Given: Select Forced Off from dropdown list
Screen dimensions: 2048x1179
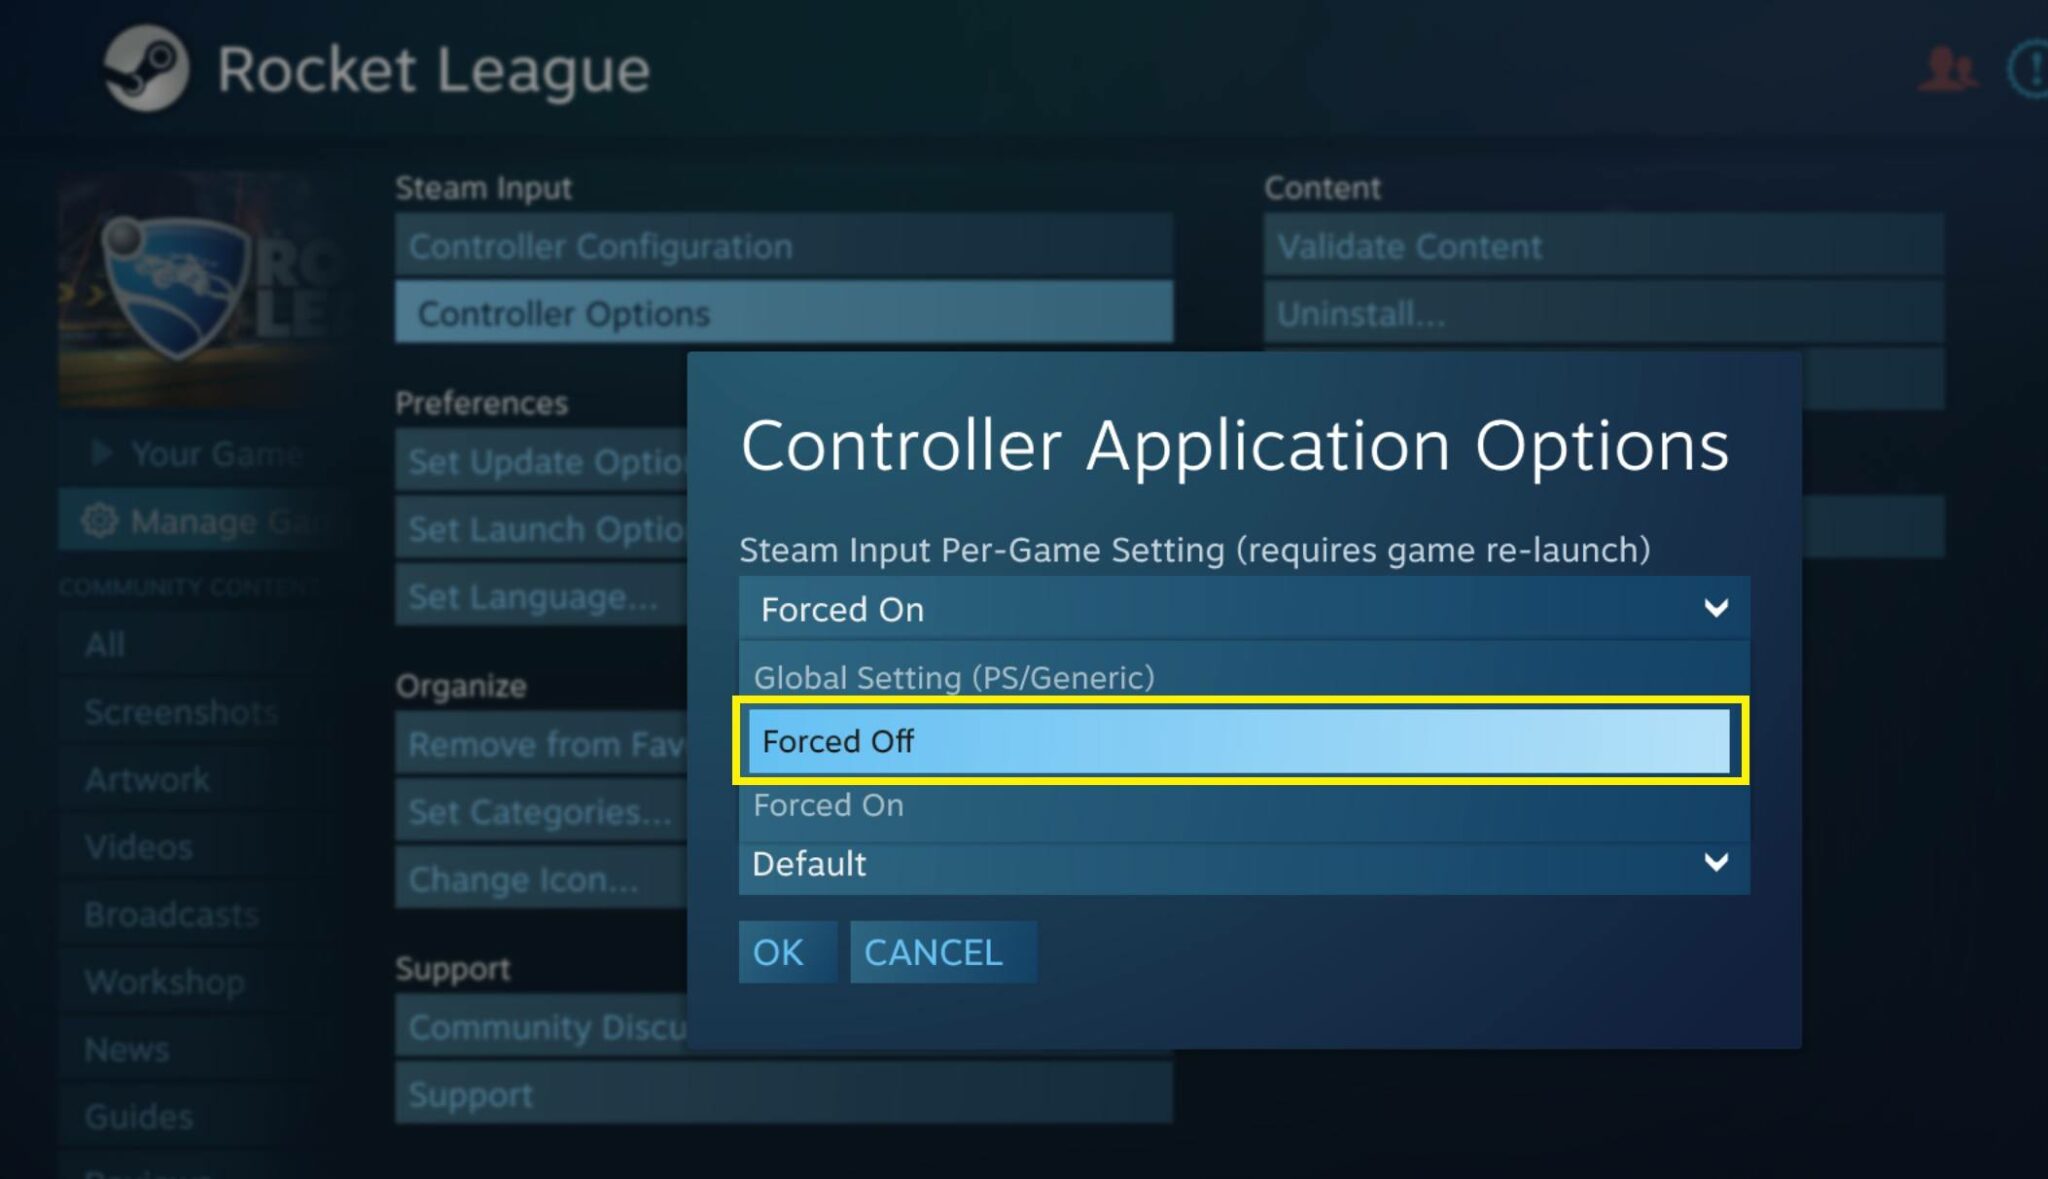Looking at the screenshot, I should pyautogui.click(x=1241, y=741).
